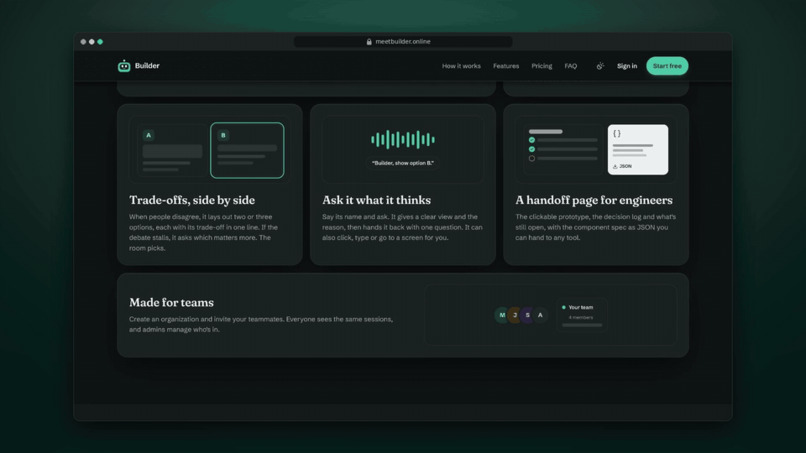Go to the Features nav link
The height and width of the screenshot is (453, 806).
[x=506, y=66]
